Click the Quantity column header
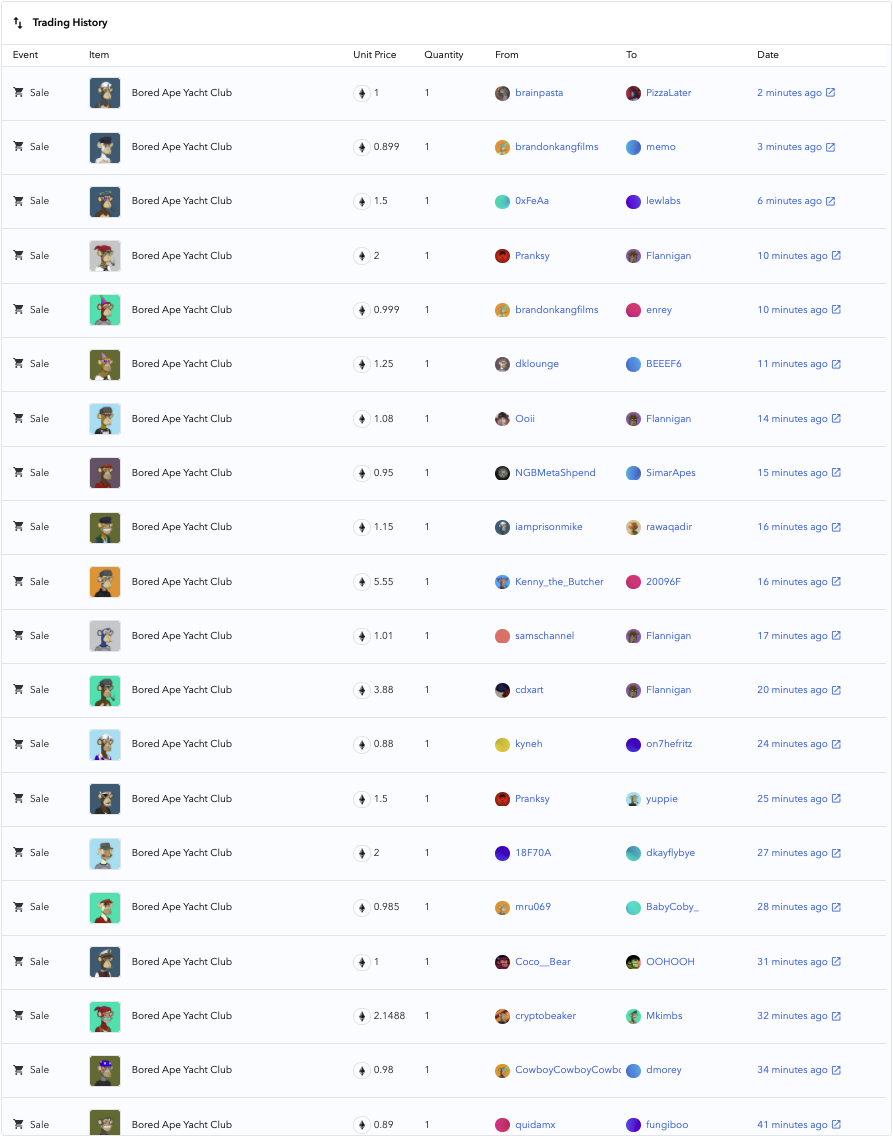Screen dimensions: 893x1139 pos(444,54)
